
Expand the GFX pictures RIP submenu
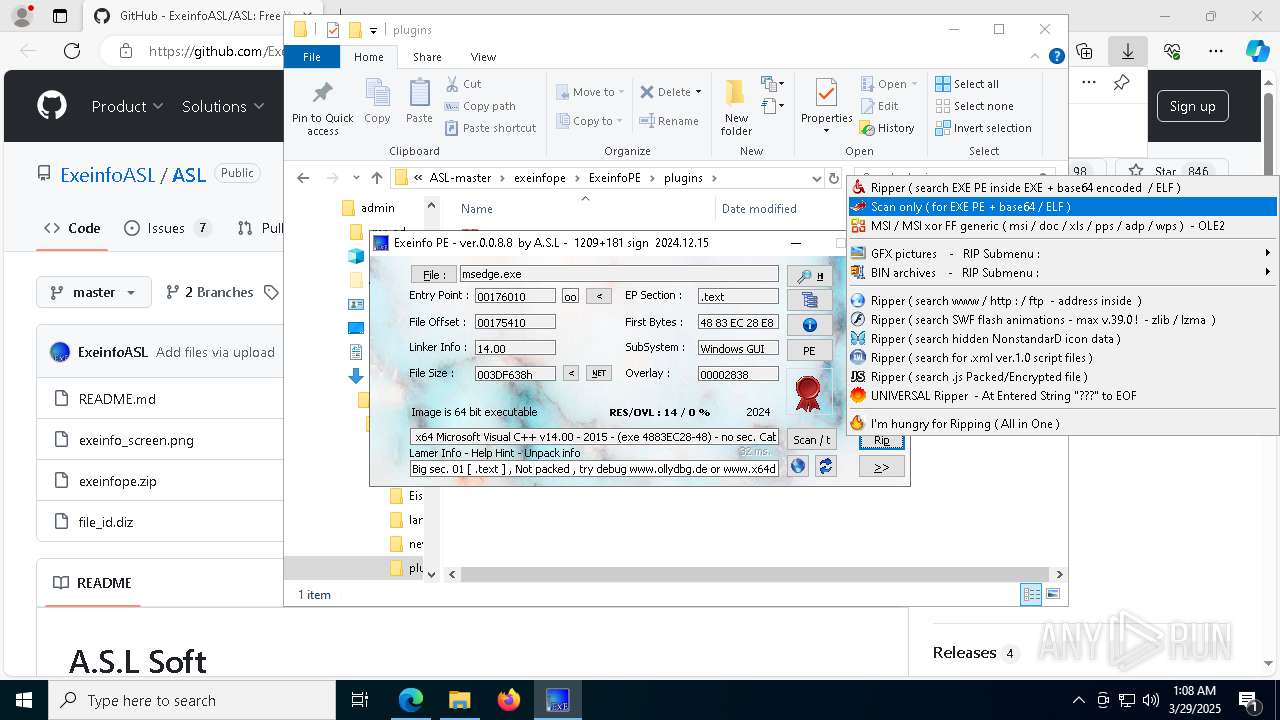point(1063,254)
